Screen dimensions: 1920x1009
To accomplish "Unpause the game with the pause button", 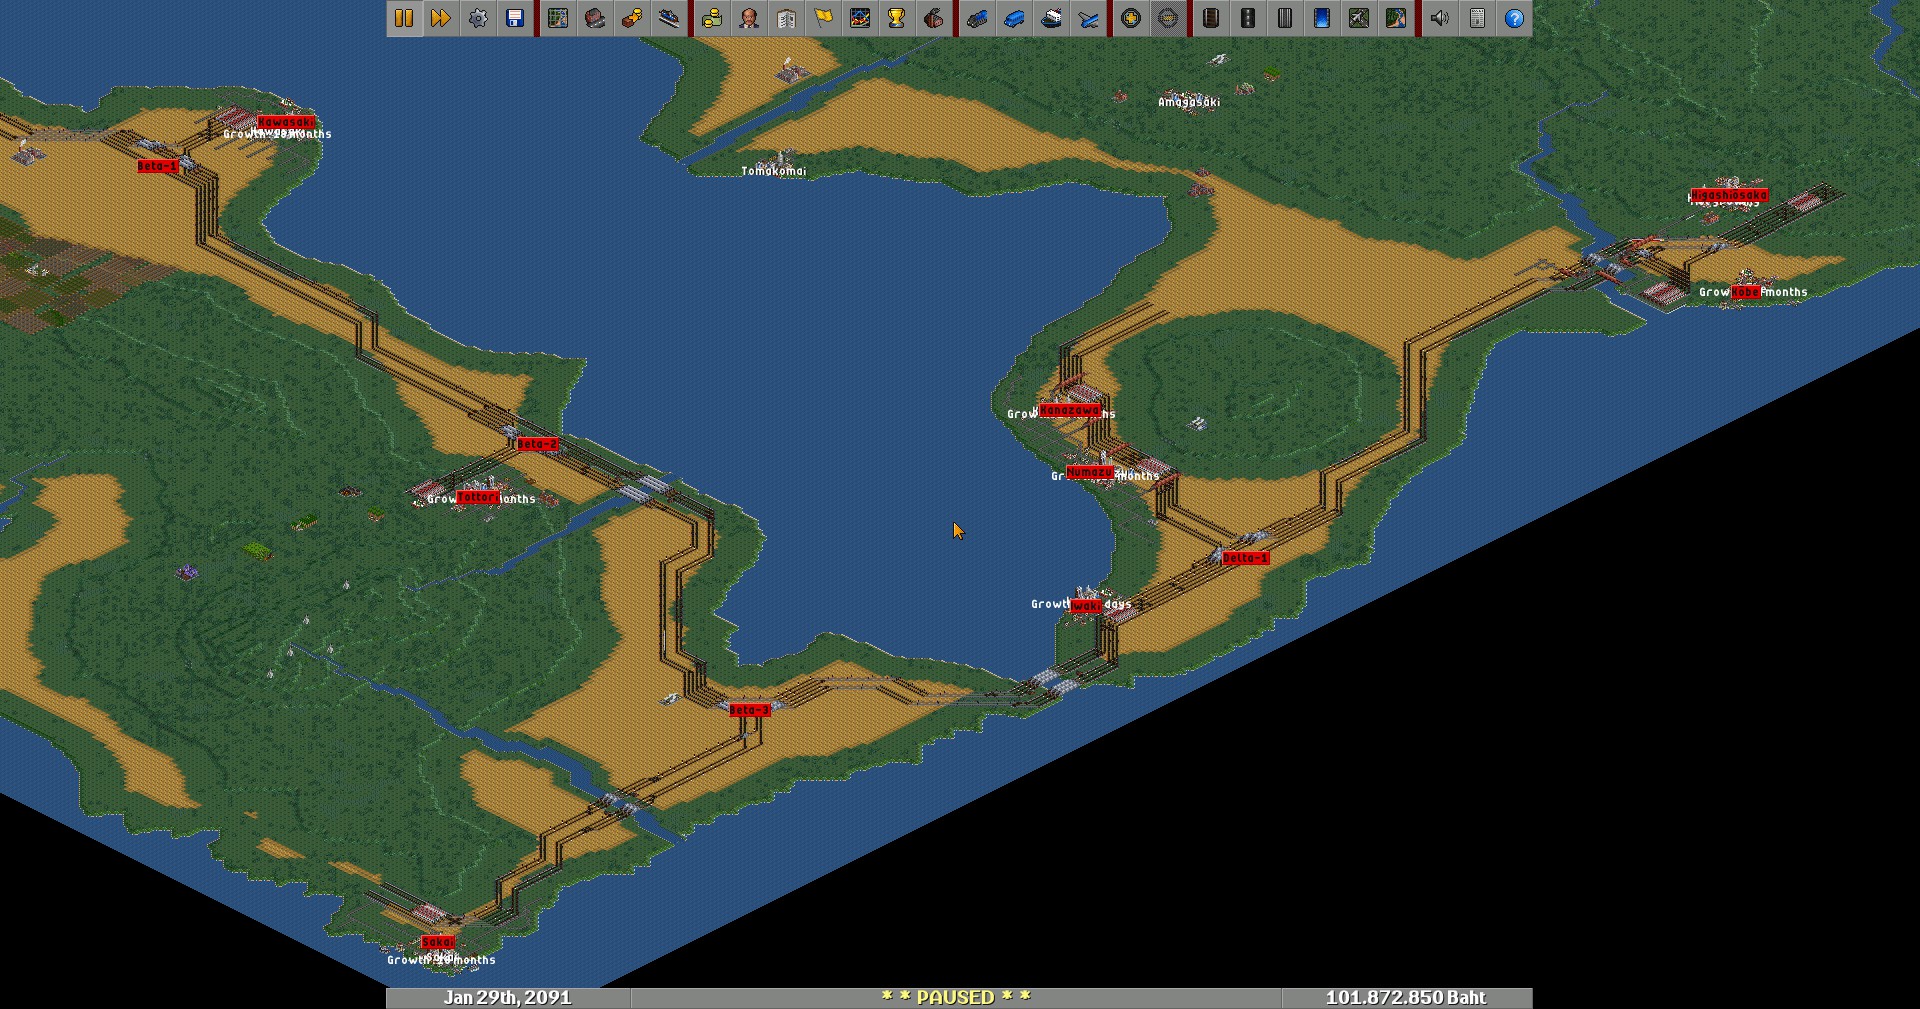I will tap(404, 18).
